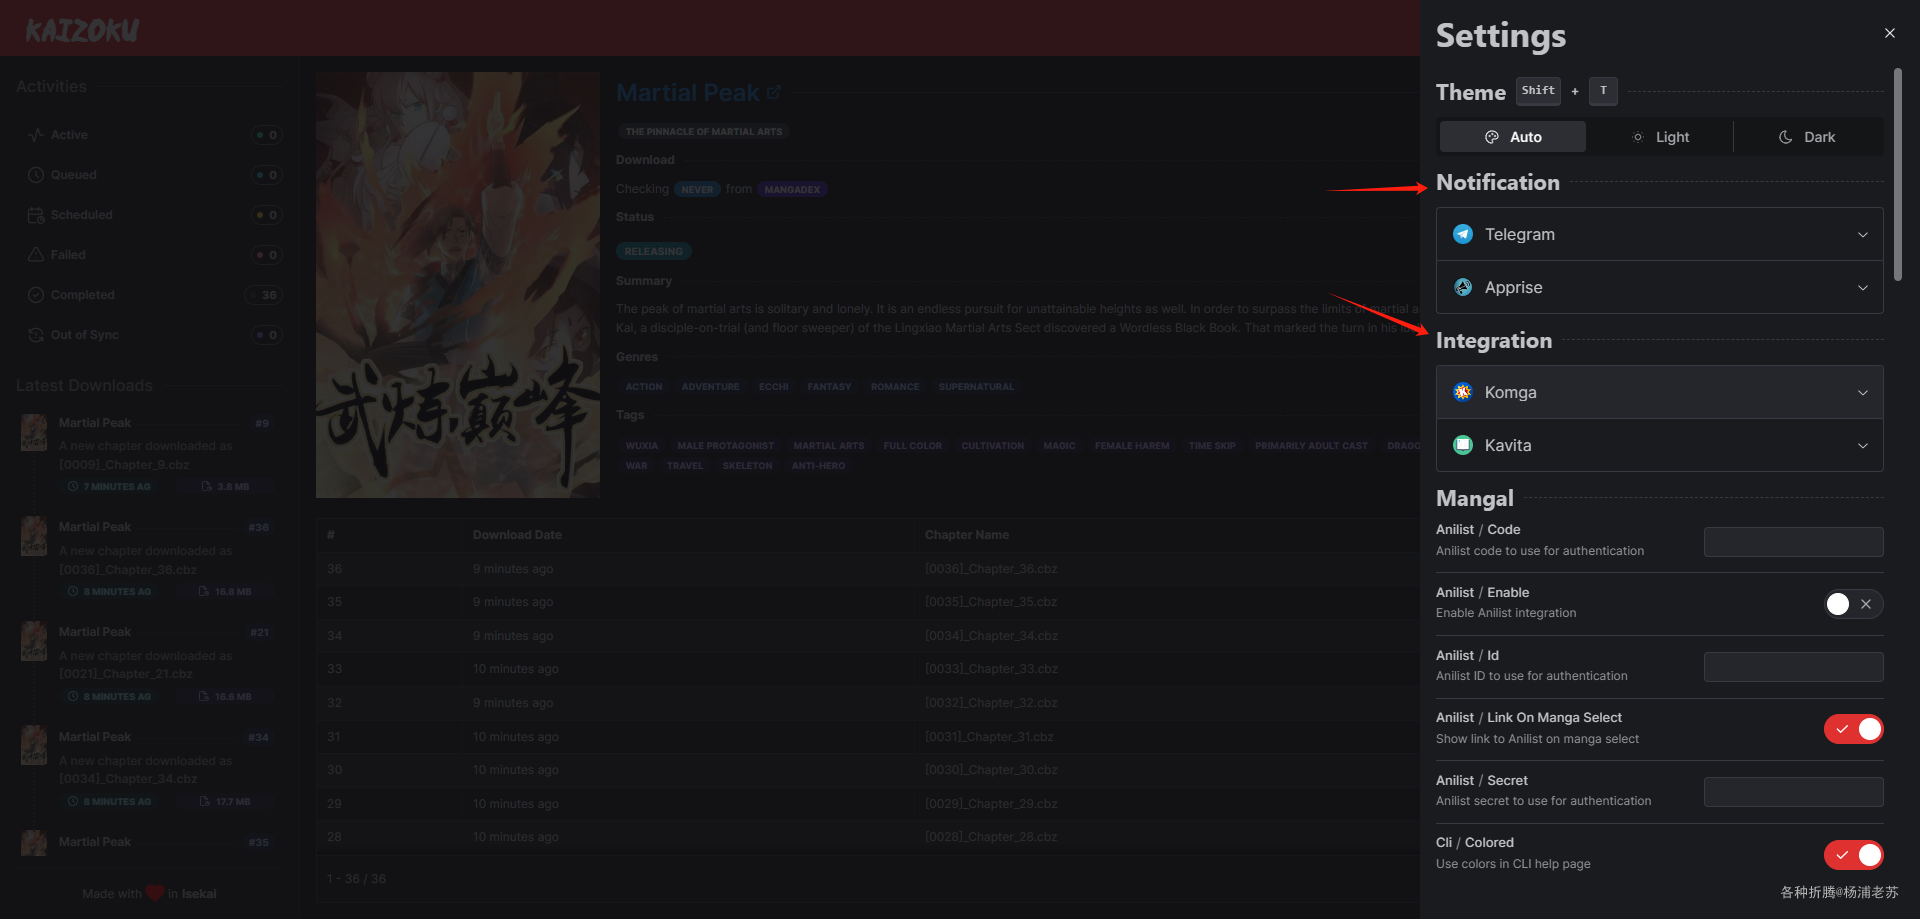
Task: Click the Apprise icon
Action: pos(1463,287)
